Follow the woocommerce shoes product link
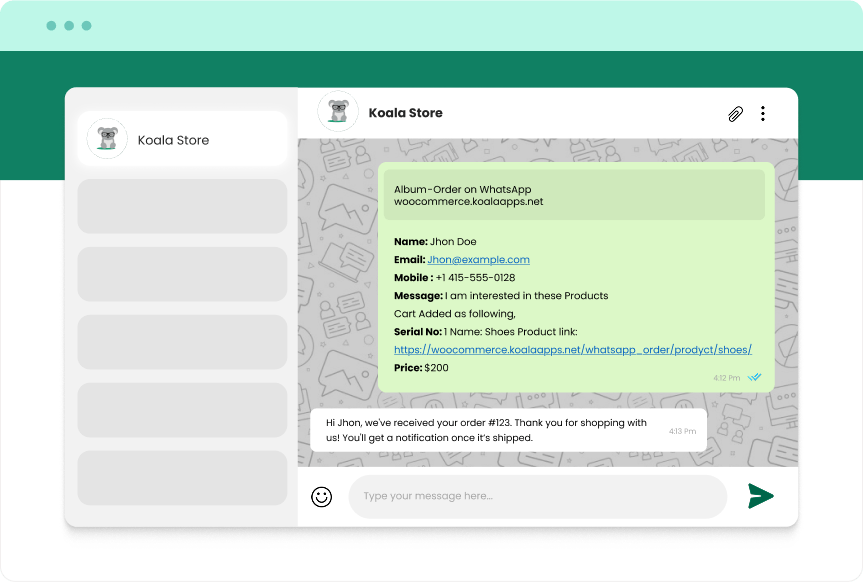 [x=573, y=350]
